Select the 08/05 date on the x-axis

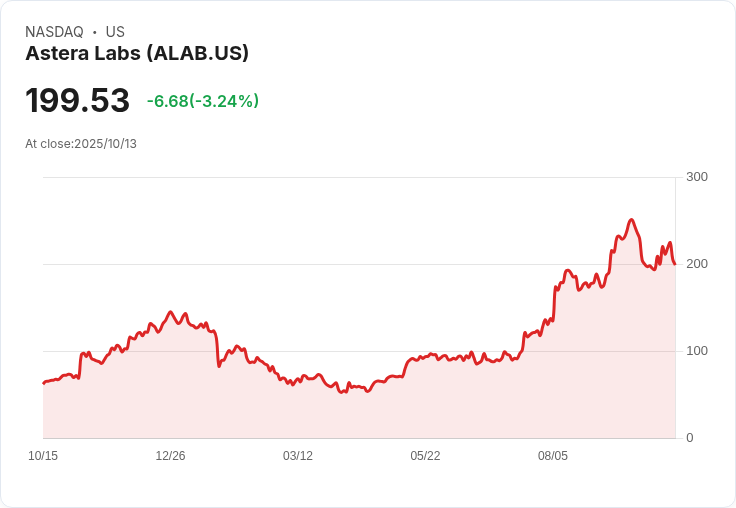coord(553,456)
